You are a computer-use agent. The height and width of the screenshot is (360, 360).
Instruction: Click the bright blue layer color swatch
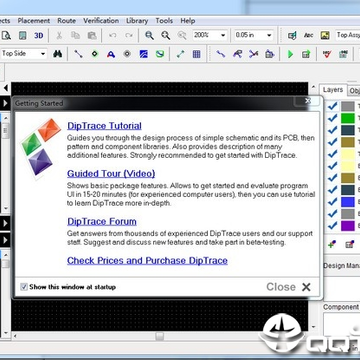click(348, 202)
